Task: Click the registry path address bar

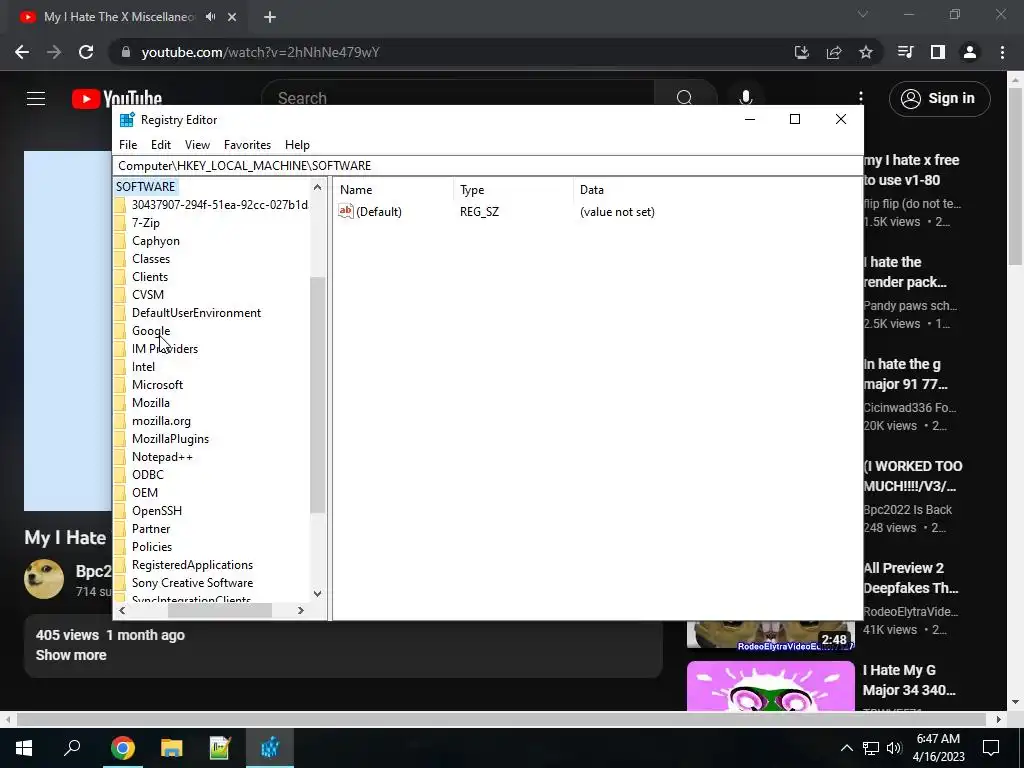Action: [488, 166]
